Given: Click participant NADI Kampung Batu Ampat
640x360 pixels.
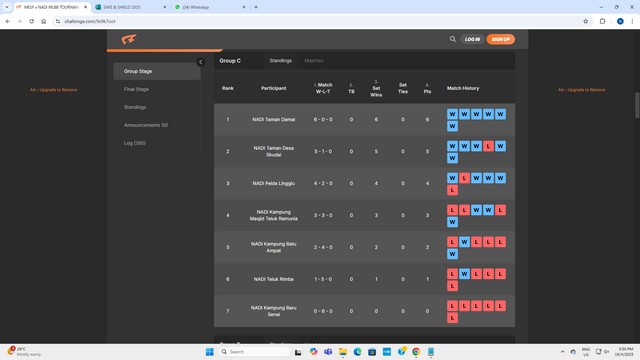Looking at the screenshot, I should (x=273, y=247).
